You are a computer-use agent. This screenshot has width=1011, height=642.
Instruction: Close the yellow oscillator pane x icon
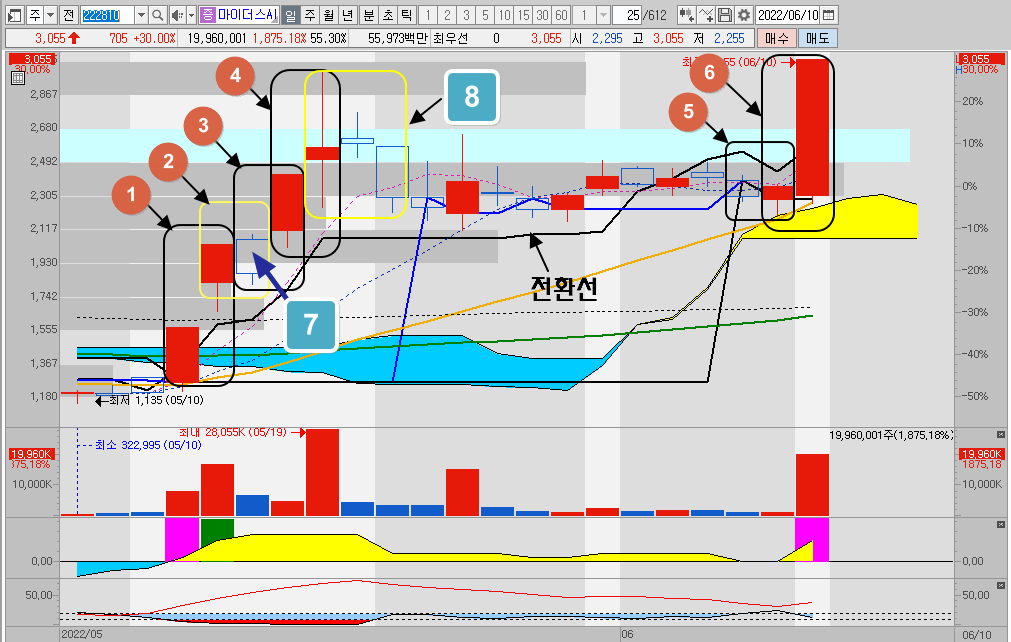tap(1001, 525)
